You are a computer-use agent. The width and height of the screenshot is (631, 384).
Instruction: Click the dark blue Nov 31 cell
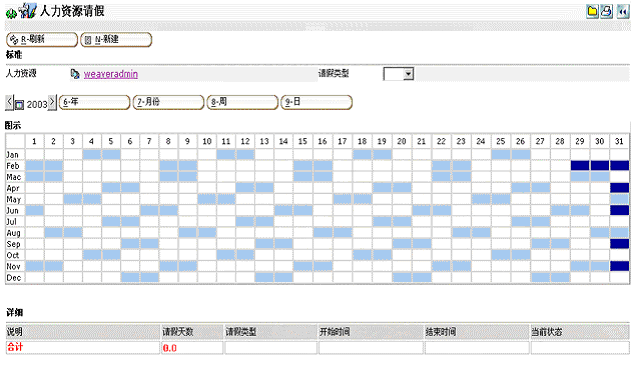(619, 266)
